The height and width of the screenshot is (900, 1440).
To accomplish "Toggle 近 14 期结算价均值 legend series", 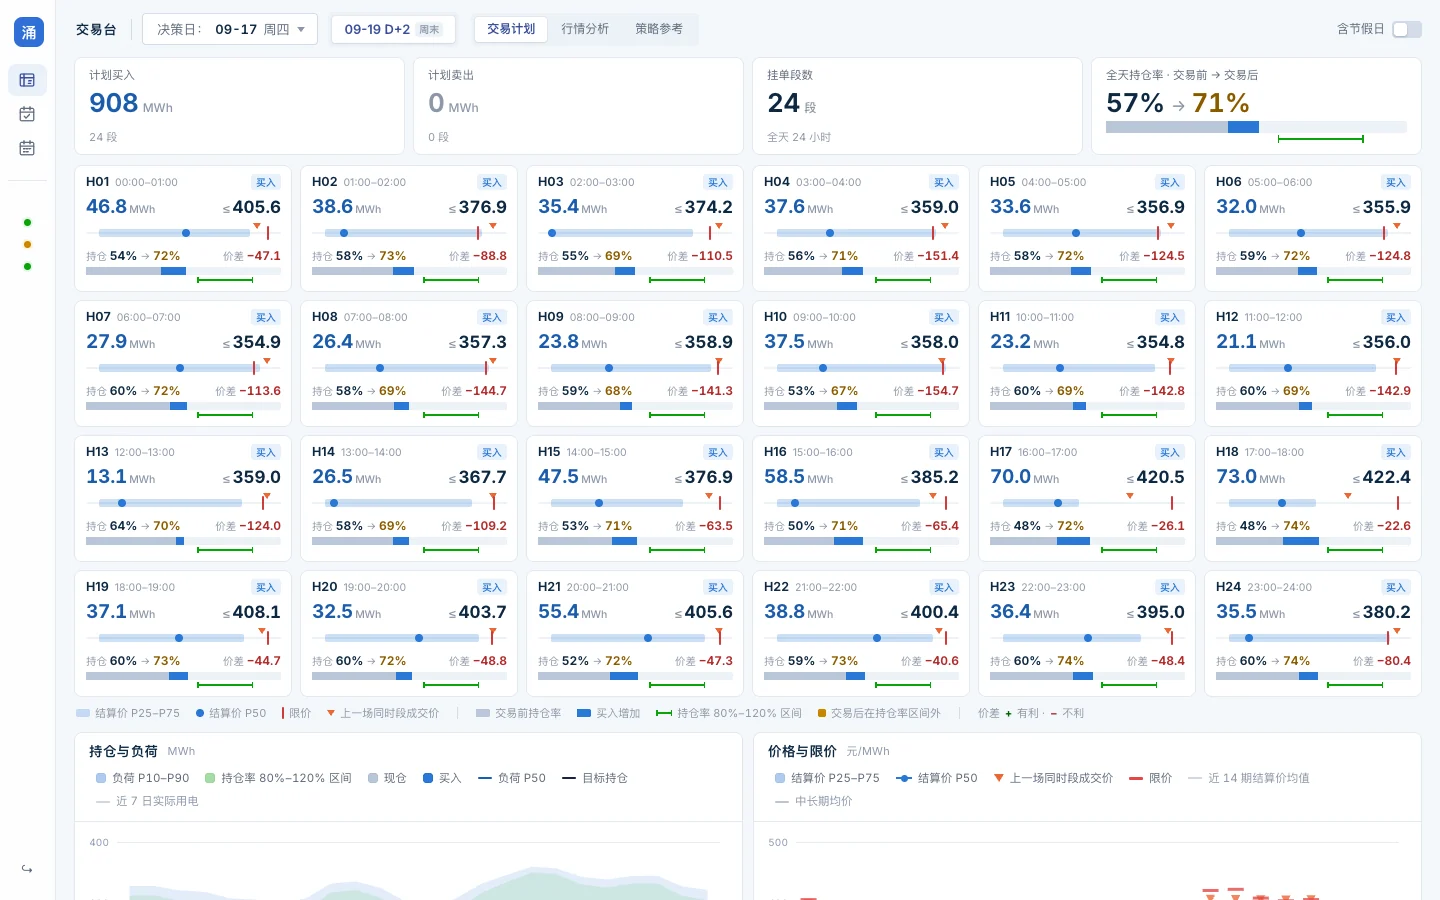I will [1248, 778].
